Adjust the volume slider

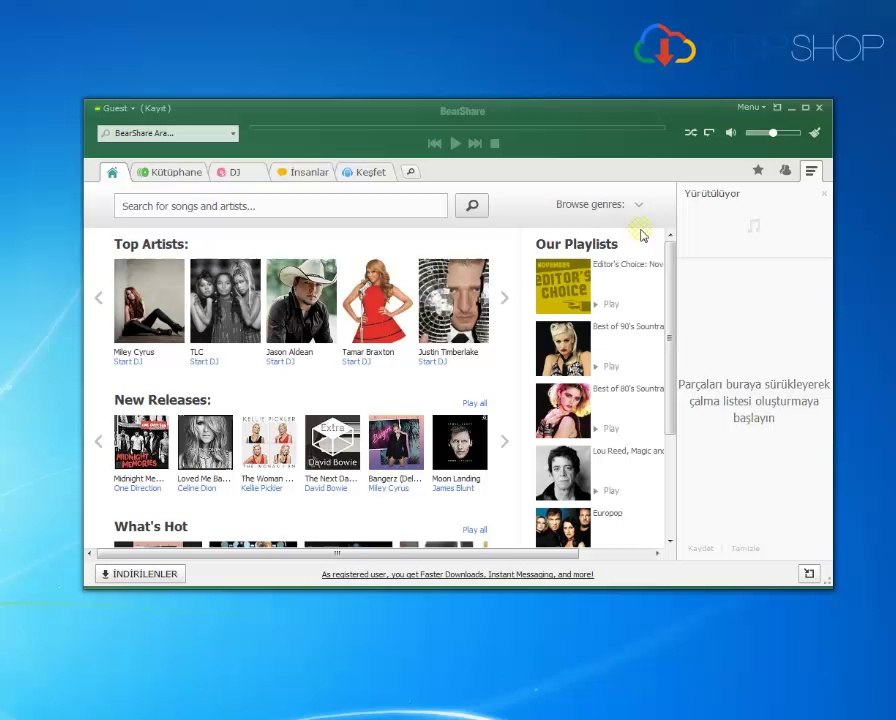(773, 132)
